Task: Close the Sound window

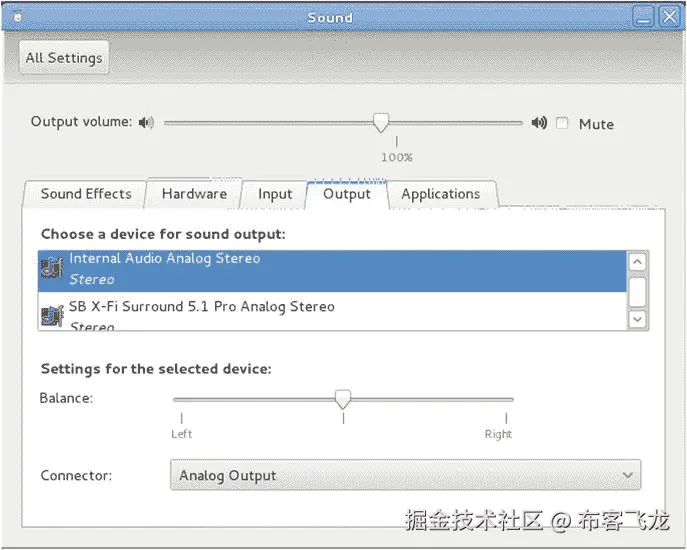Action: [670, 18]
